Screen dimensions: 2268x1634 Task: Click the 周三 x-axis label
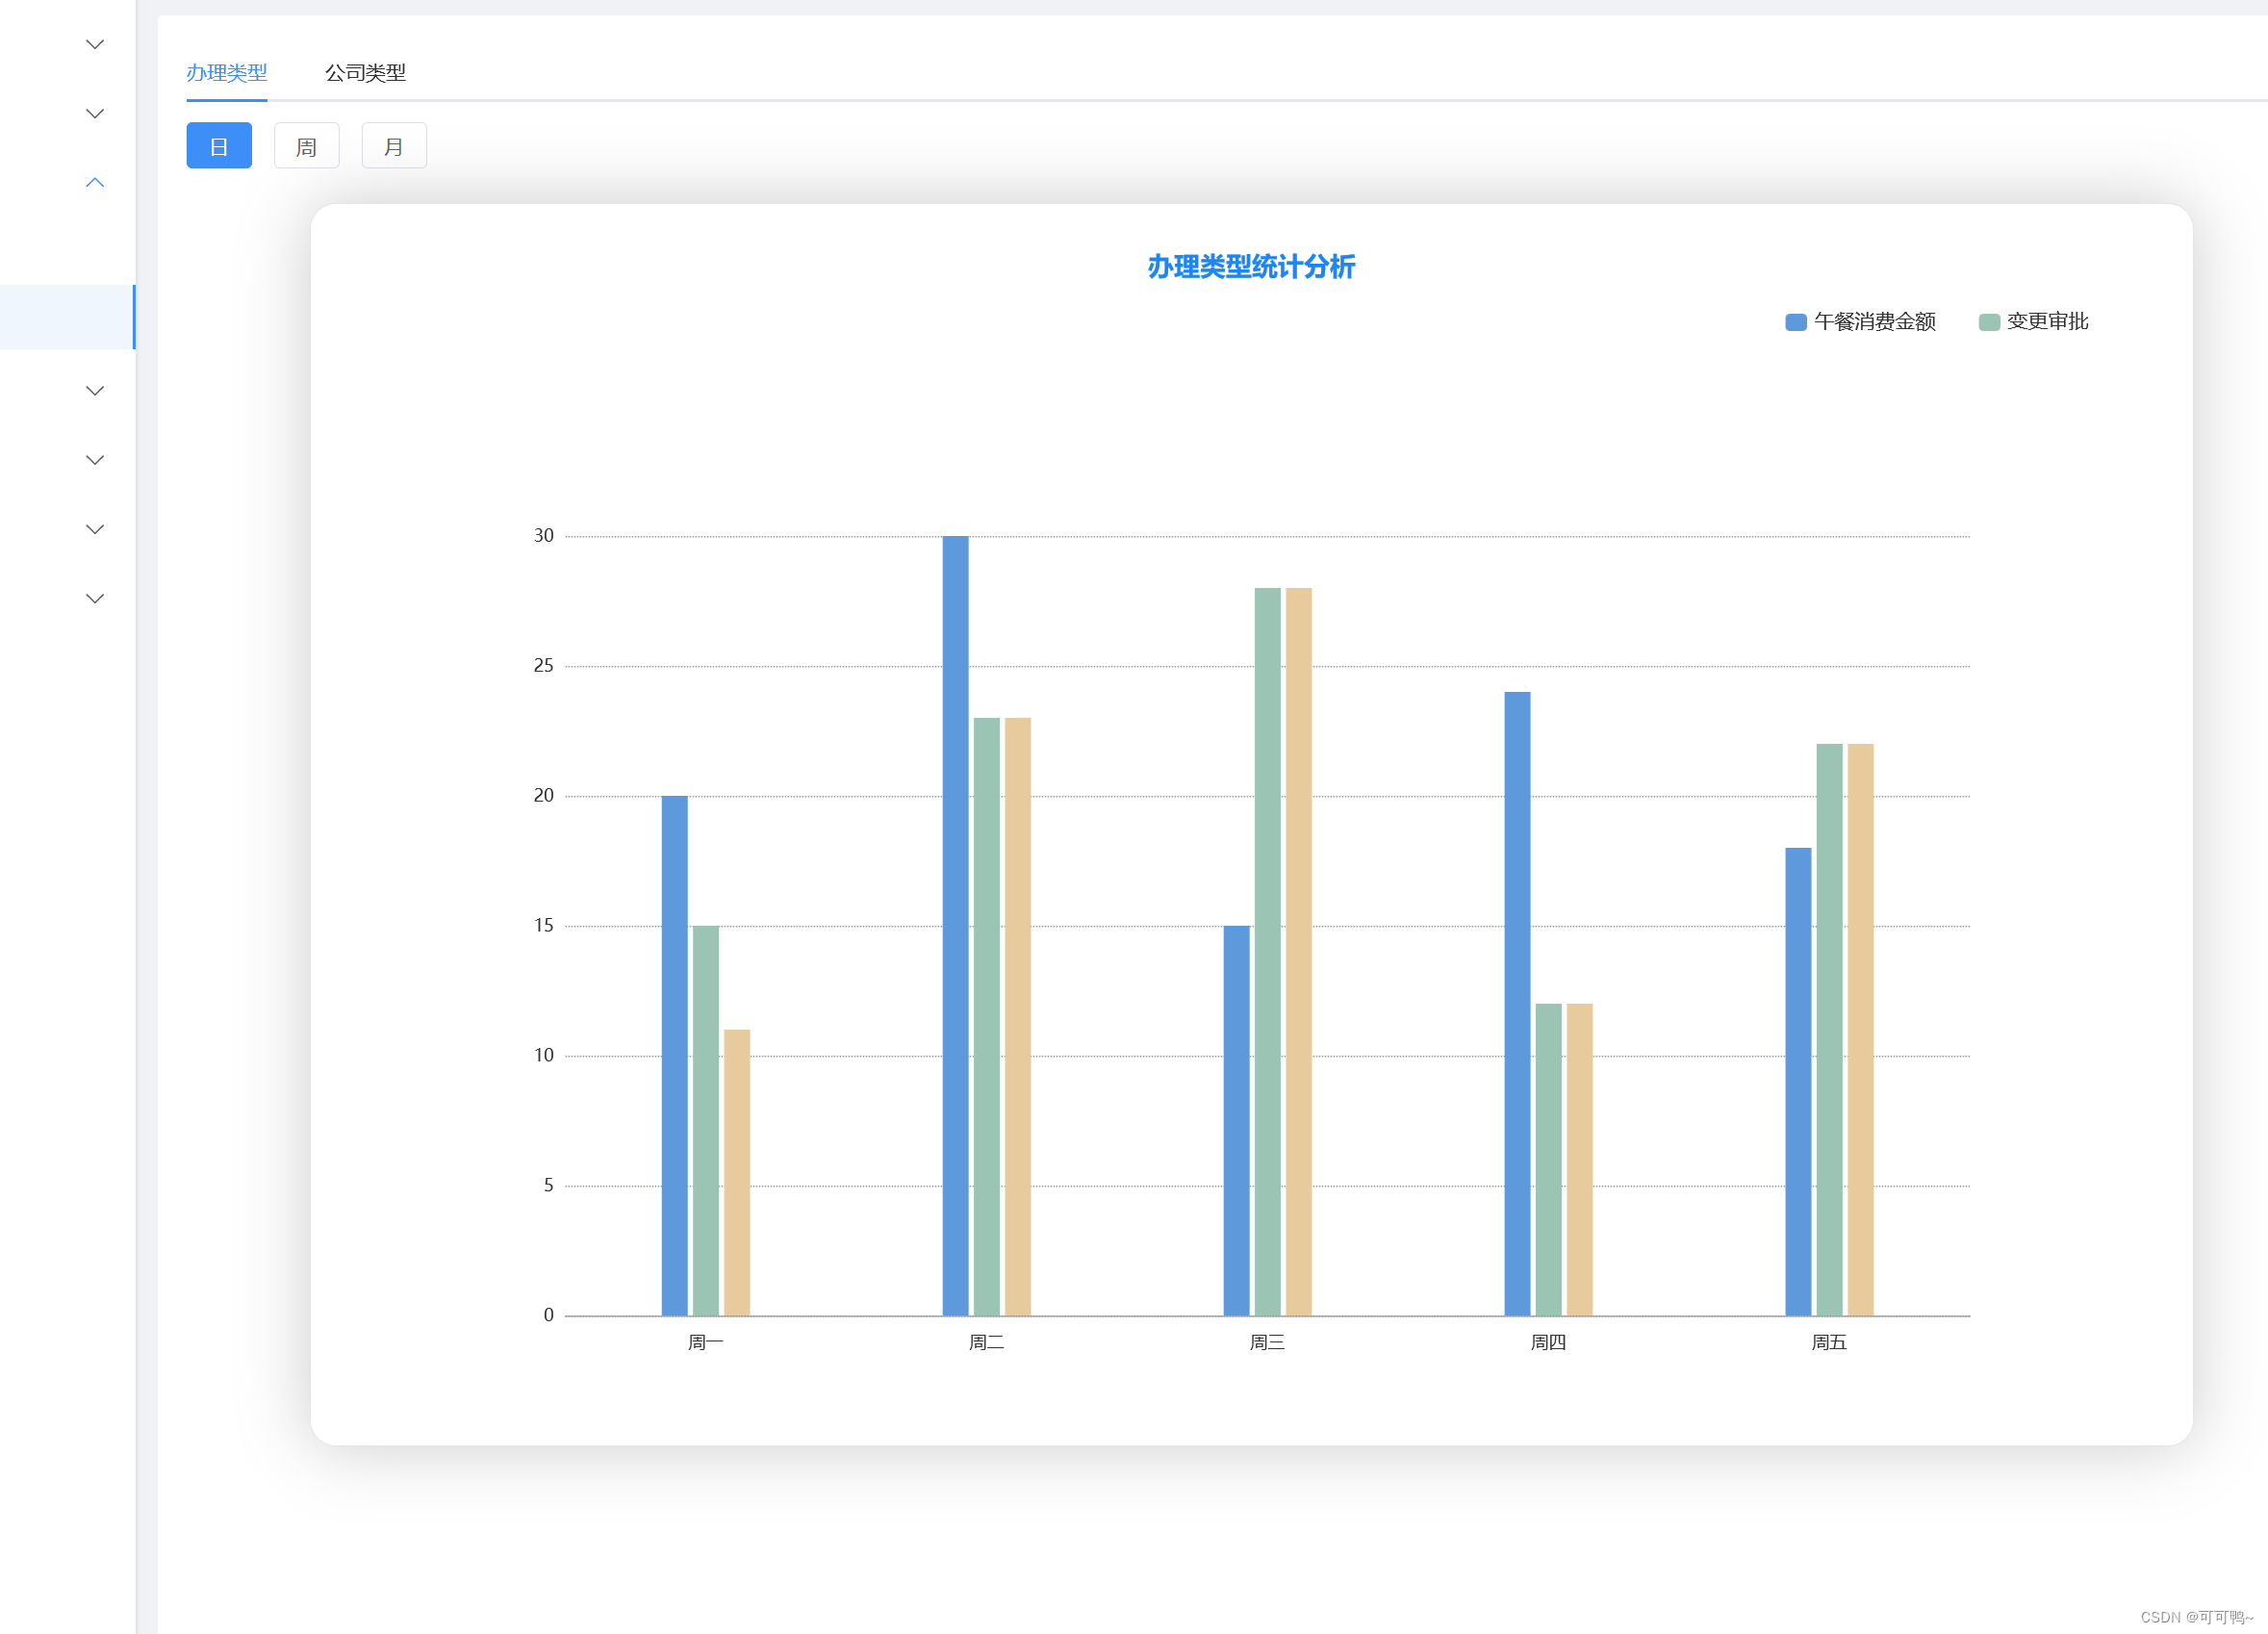pyautogui.click(x=1267, y=1342)
